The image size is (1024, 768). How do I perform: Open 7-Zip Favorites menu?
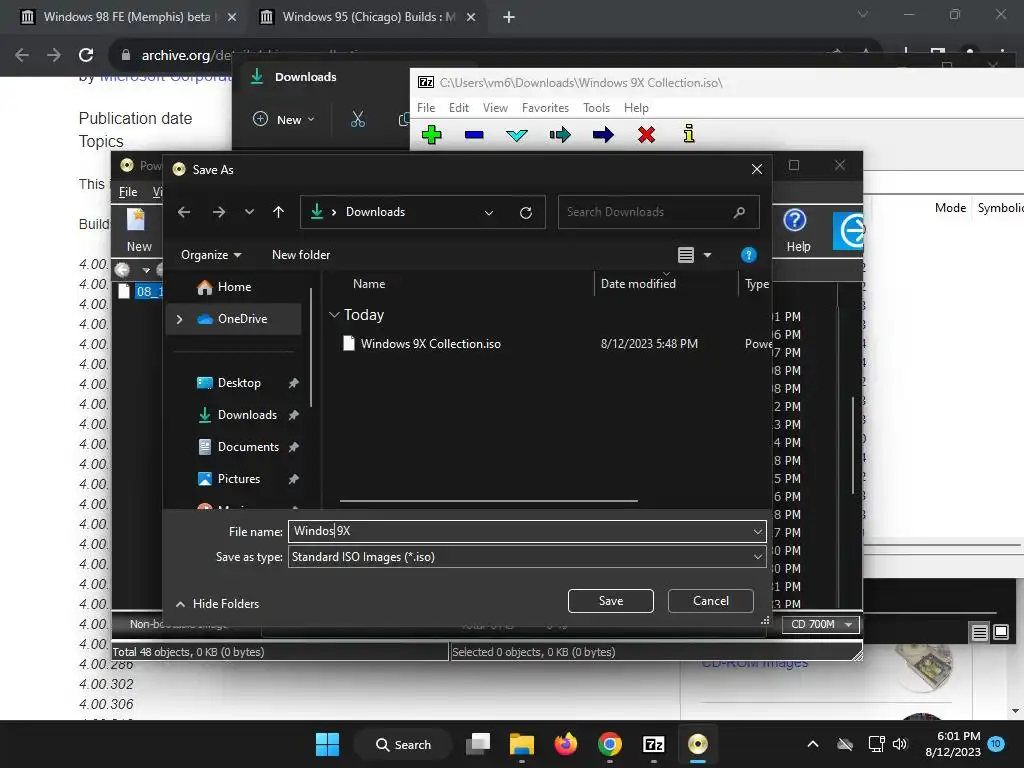(x=545, y=108)
